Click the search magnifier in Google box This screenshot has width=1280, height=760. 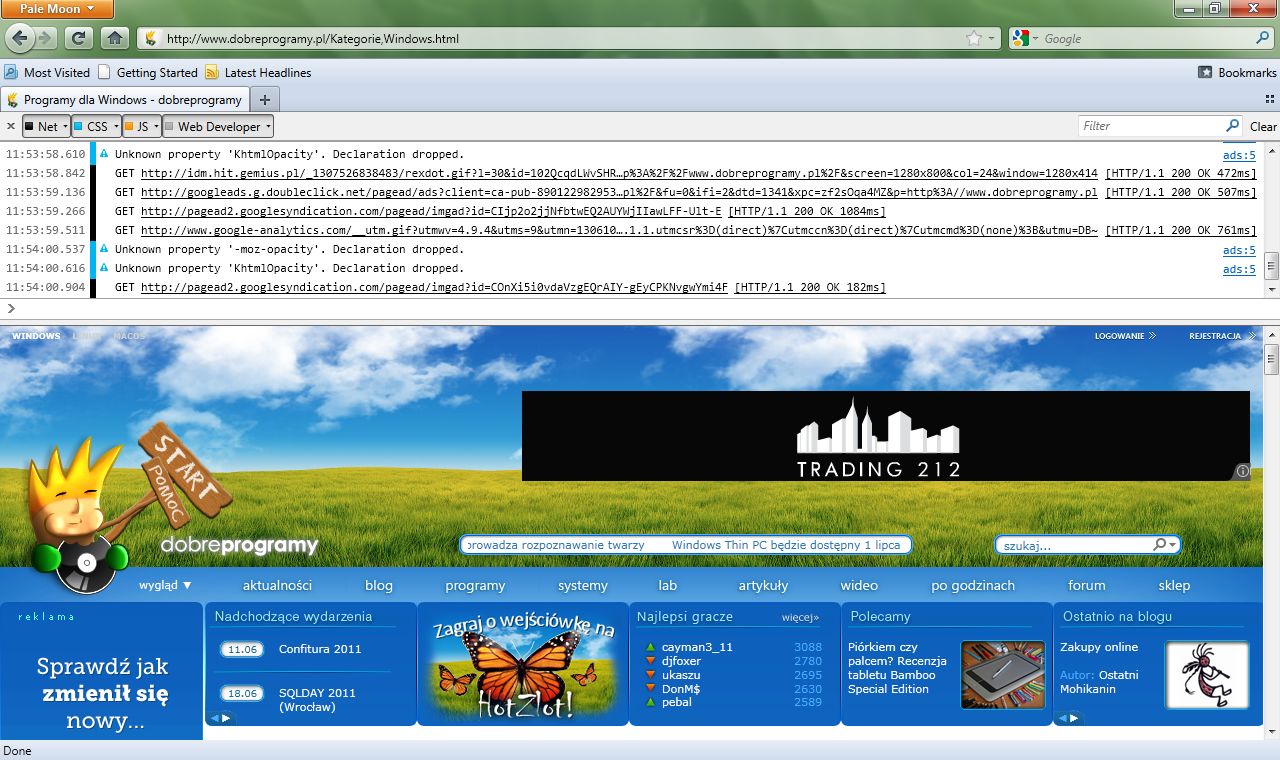[x=1263, y=38]
